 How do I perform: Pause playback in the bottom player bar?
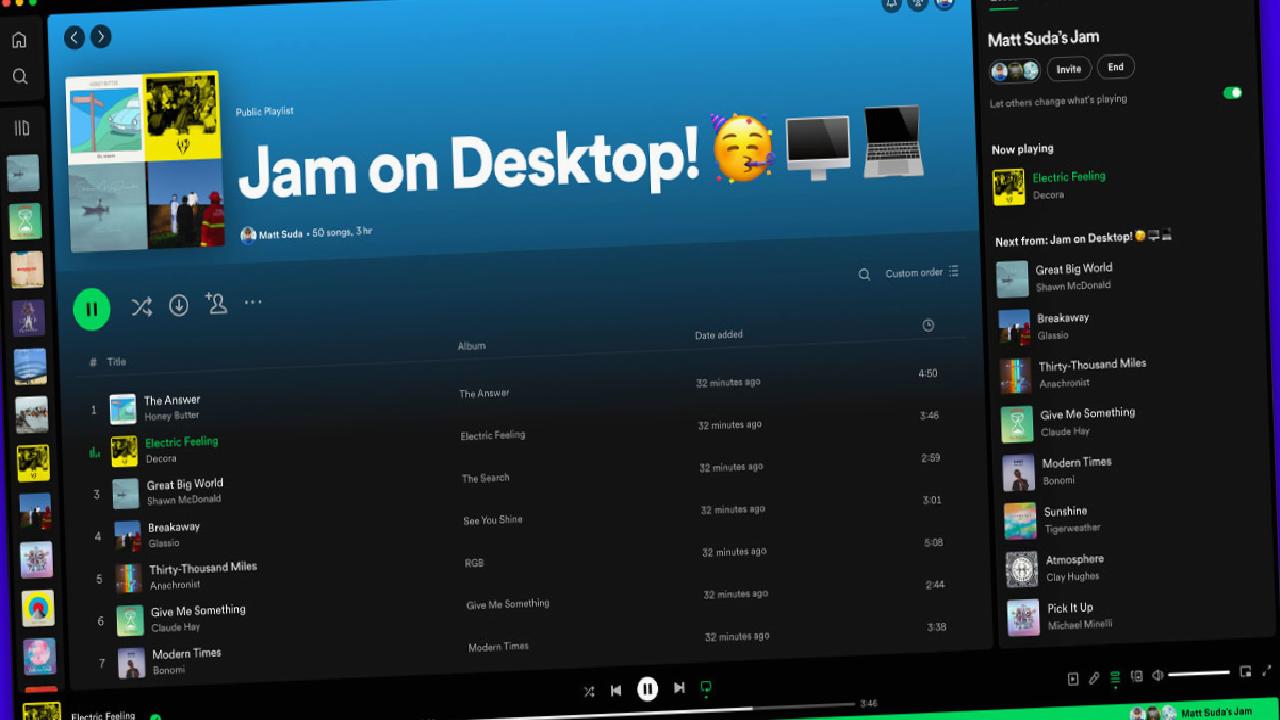[648, 688]
